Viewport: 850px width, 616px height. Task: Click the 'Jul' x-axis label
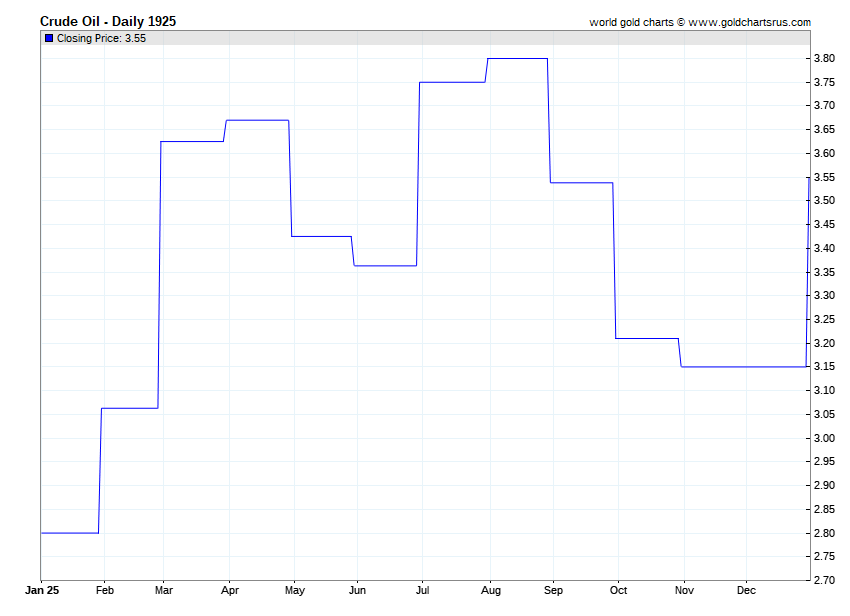click(x=422, y=590)
